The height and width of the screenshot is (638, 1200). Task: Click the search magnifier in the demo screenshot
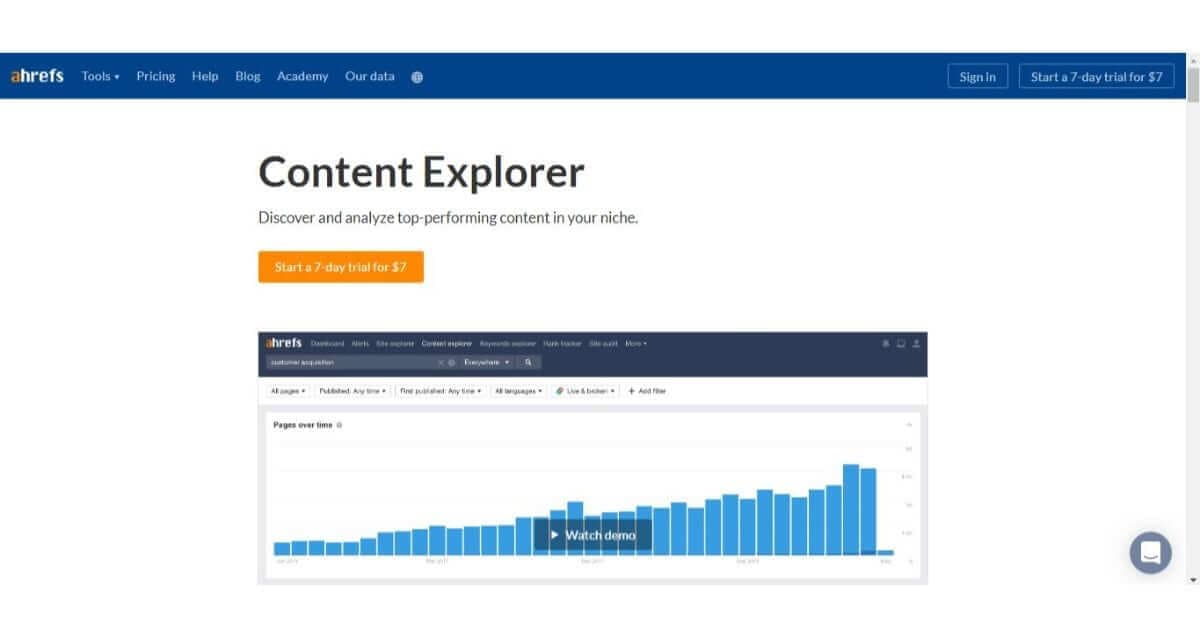[528, 362]
